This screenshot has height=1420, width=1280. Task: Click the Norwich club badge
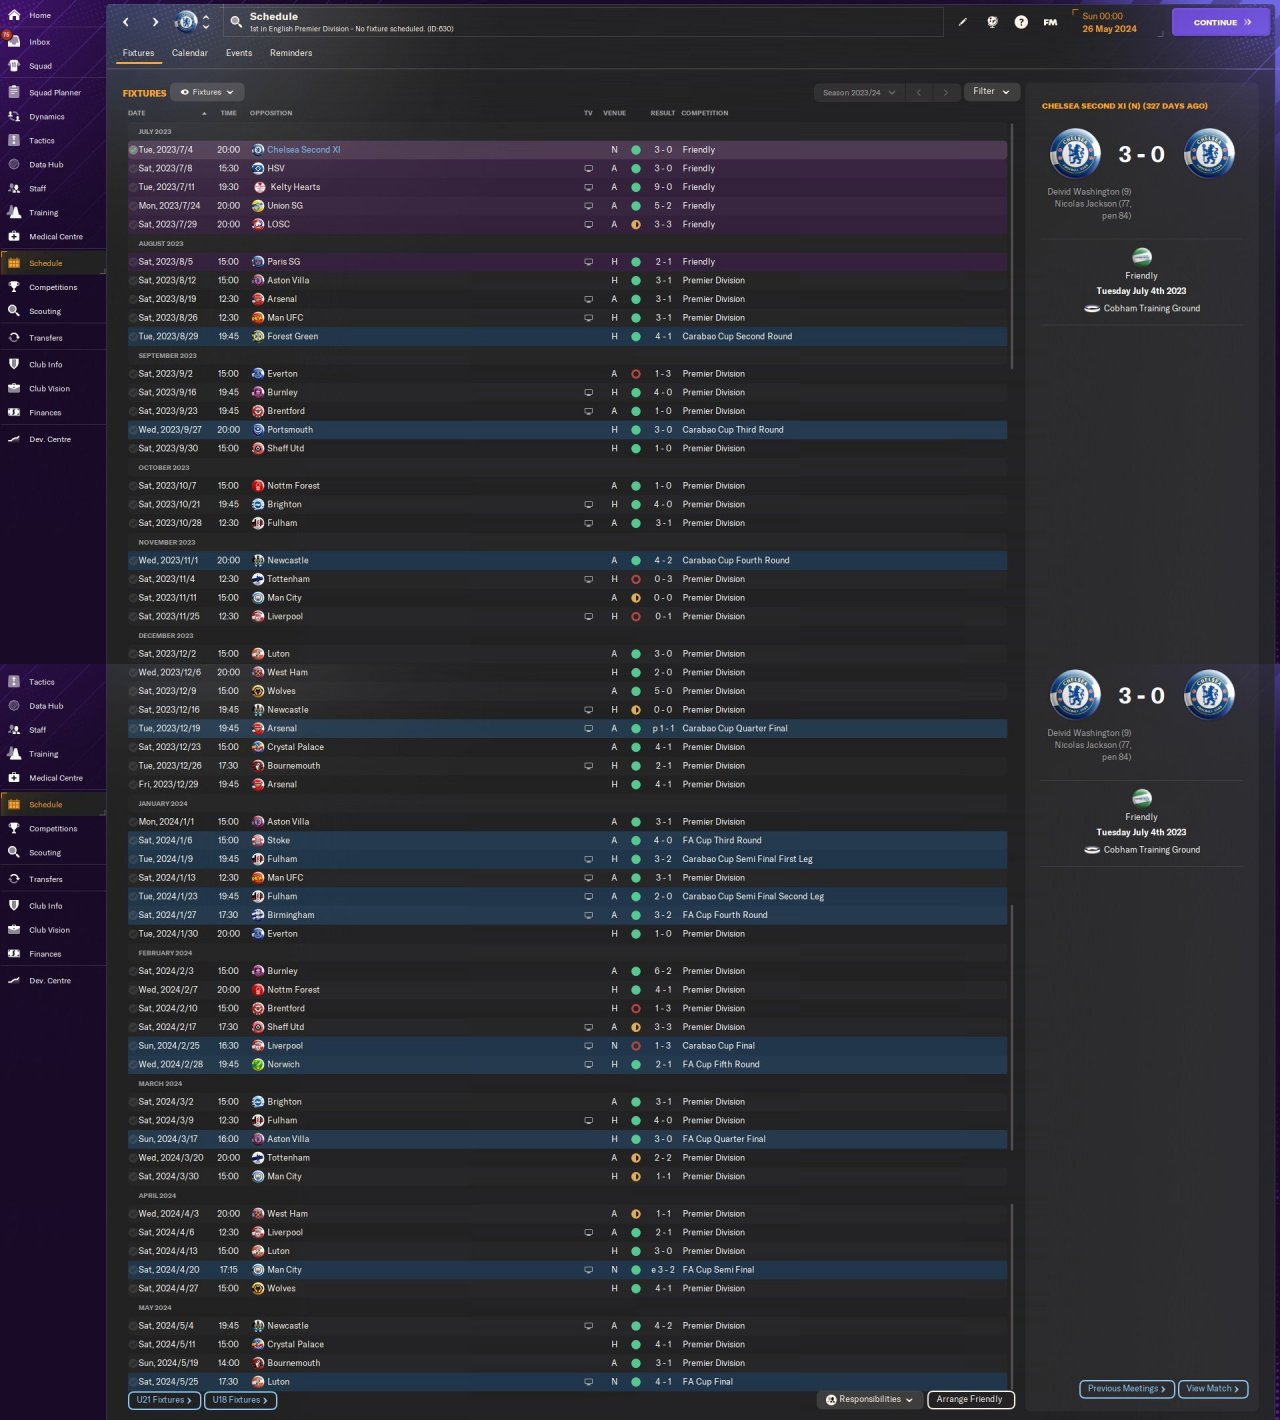(258, 1064)
